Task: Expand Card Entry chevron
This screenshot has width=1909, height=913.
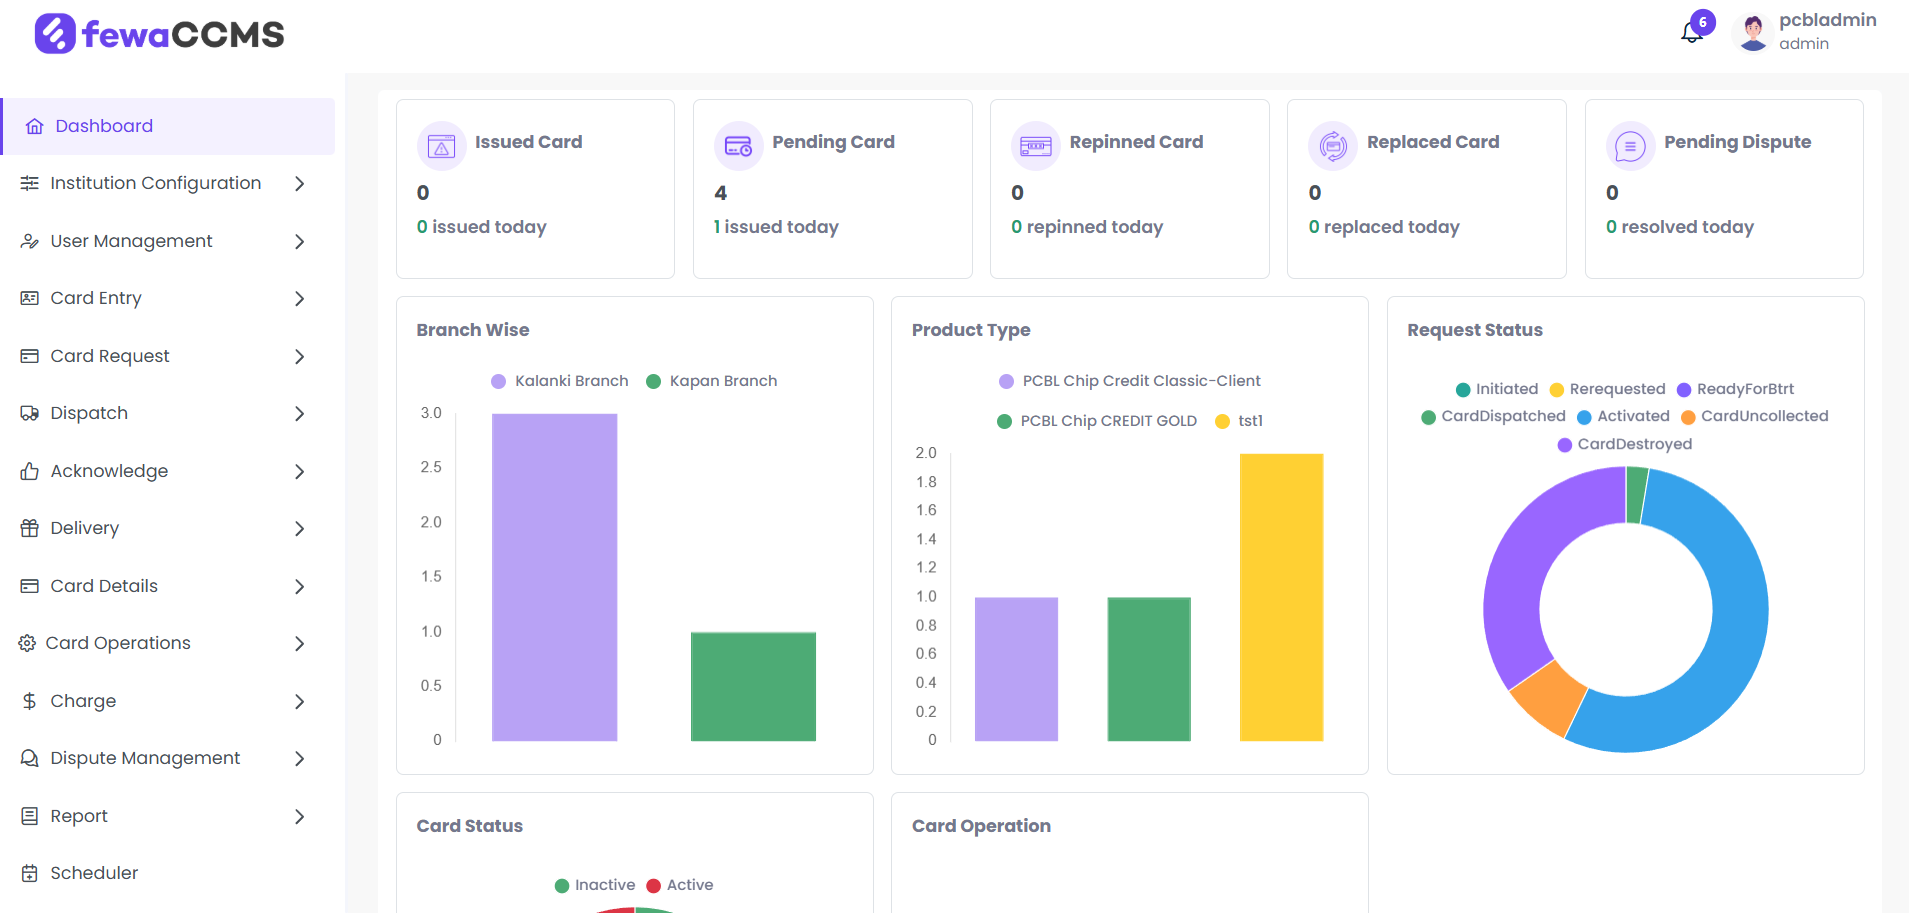Action: click(299, 298)
